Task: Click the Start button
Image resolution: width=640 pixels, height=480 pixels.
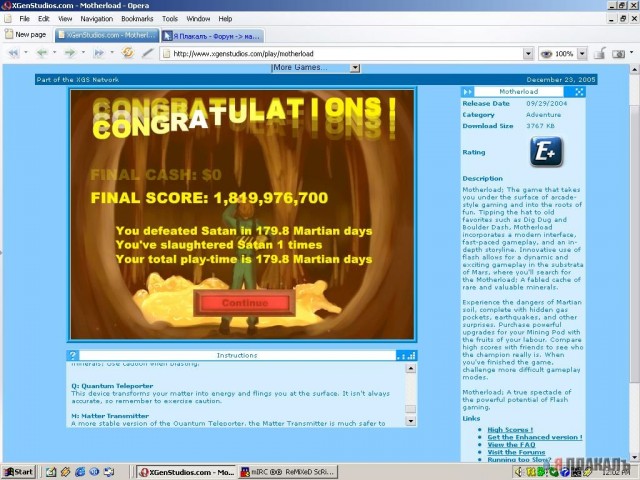Action: click(19, 472)
